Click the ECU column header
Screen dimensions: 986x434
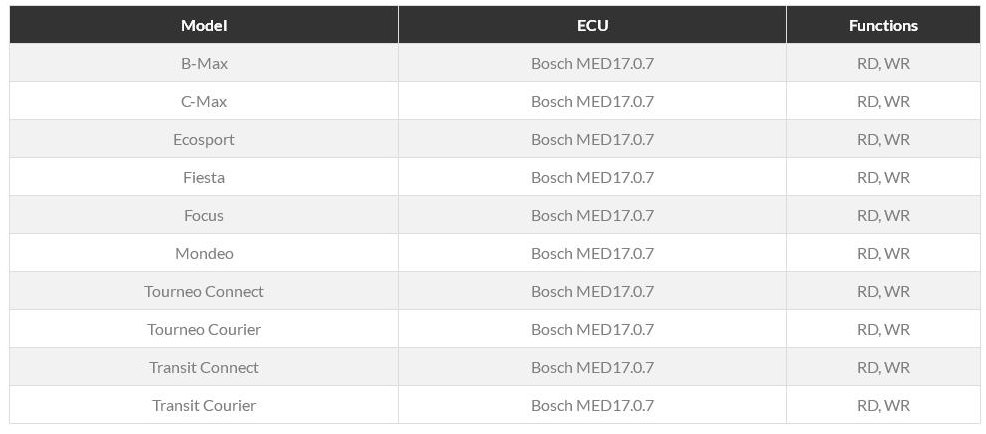click(x=592, y=25)
